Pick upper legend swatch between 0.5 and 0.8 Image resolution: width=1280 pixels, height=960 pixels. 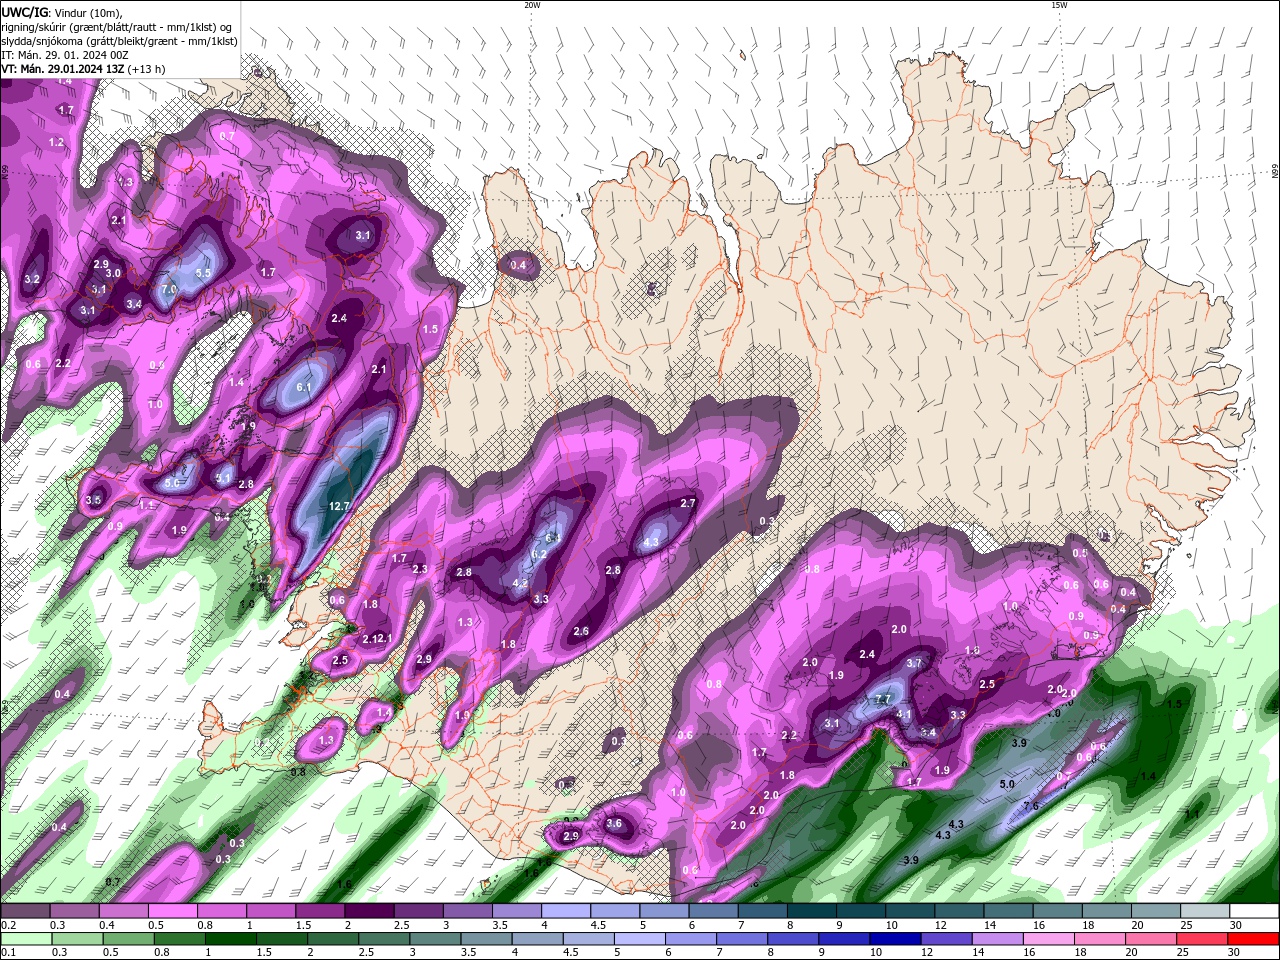[173, 911]
